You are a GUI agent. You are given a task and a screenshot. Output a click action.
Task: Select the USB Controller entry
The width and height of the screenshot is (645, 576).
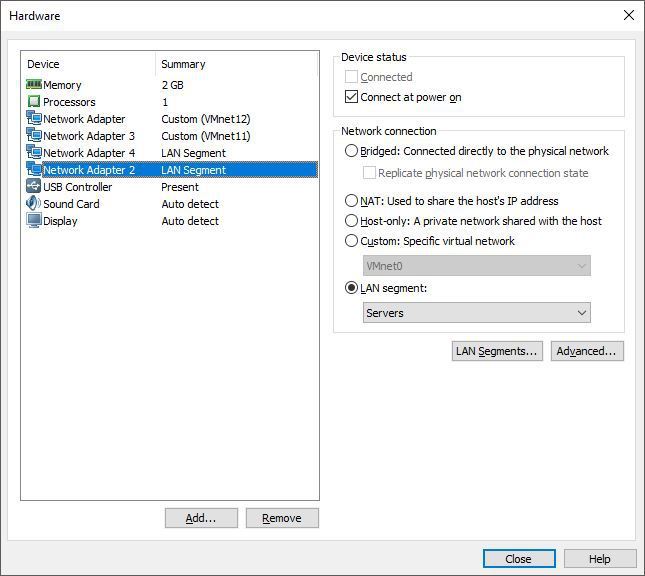point(77,187)
